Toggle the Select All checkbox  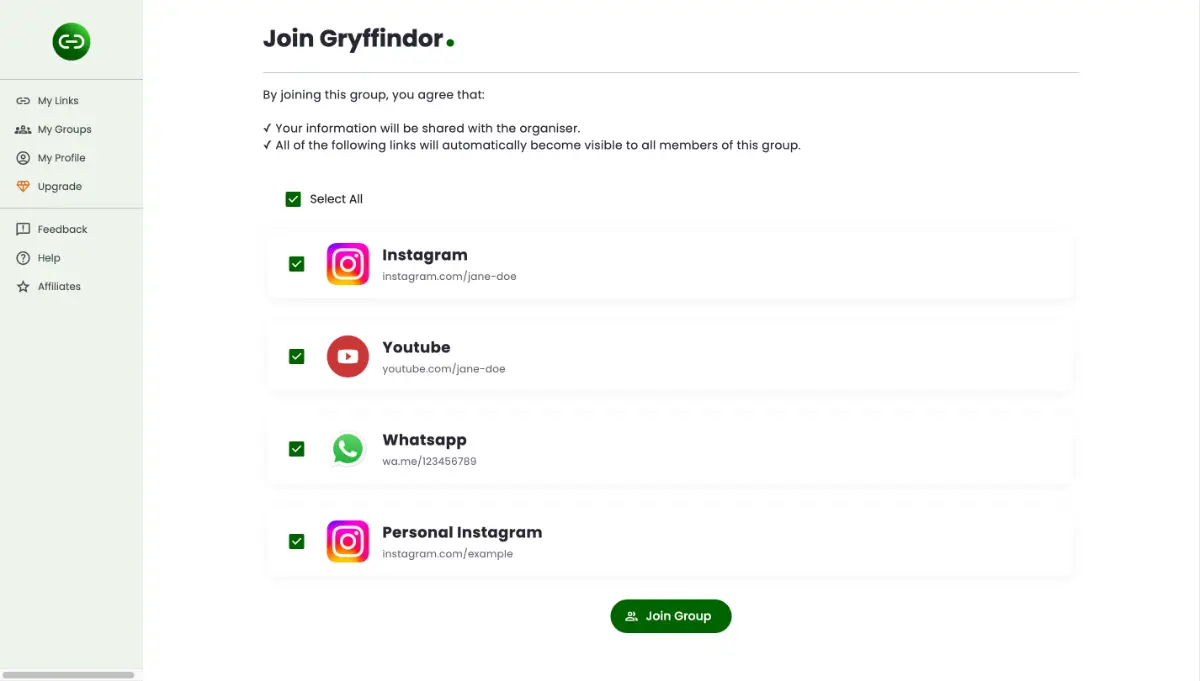[293, 199]
